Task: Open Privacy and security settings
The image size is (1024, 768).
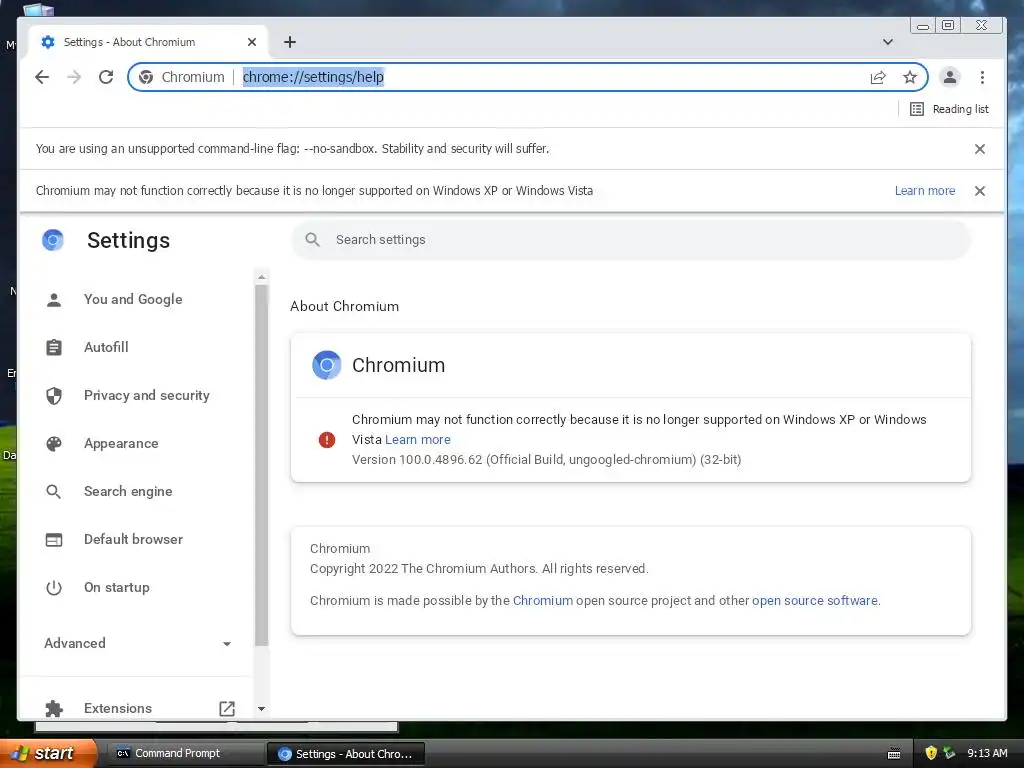Action: [x=147, y=395]
